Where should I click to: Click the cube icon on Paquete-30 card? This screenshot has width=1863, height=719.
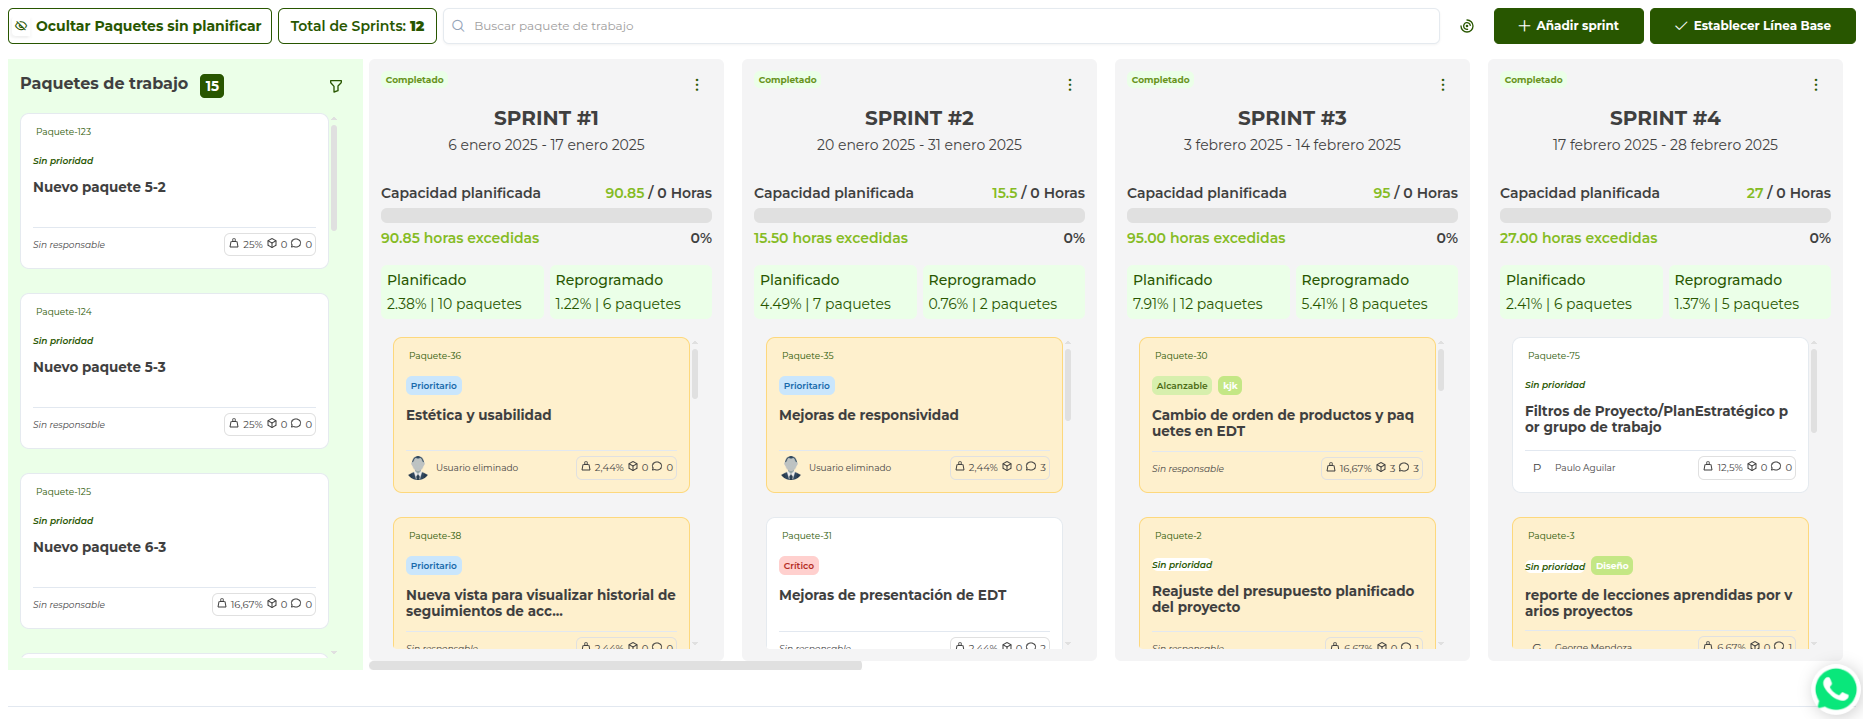[1380, 467]
